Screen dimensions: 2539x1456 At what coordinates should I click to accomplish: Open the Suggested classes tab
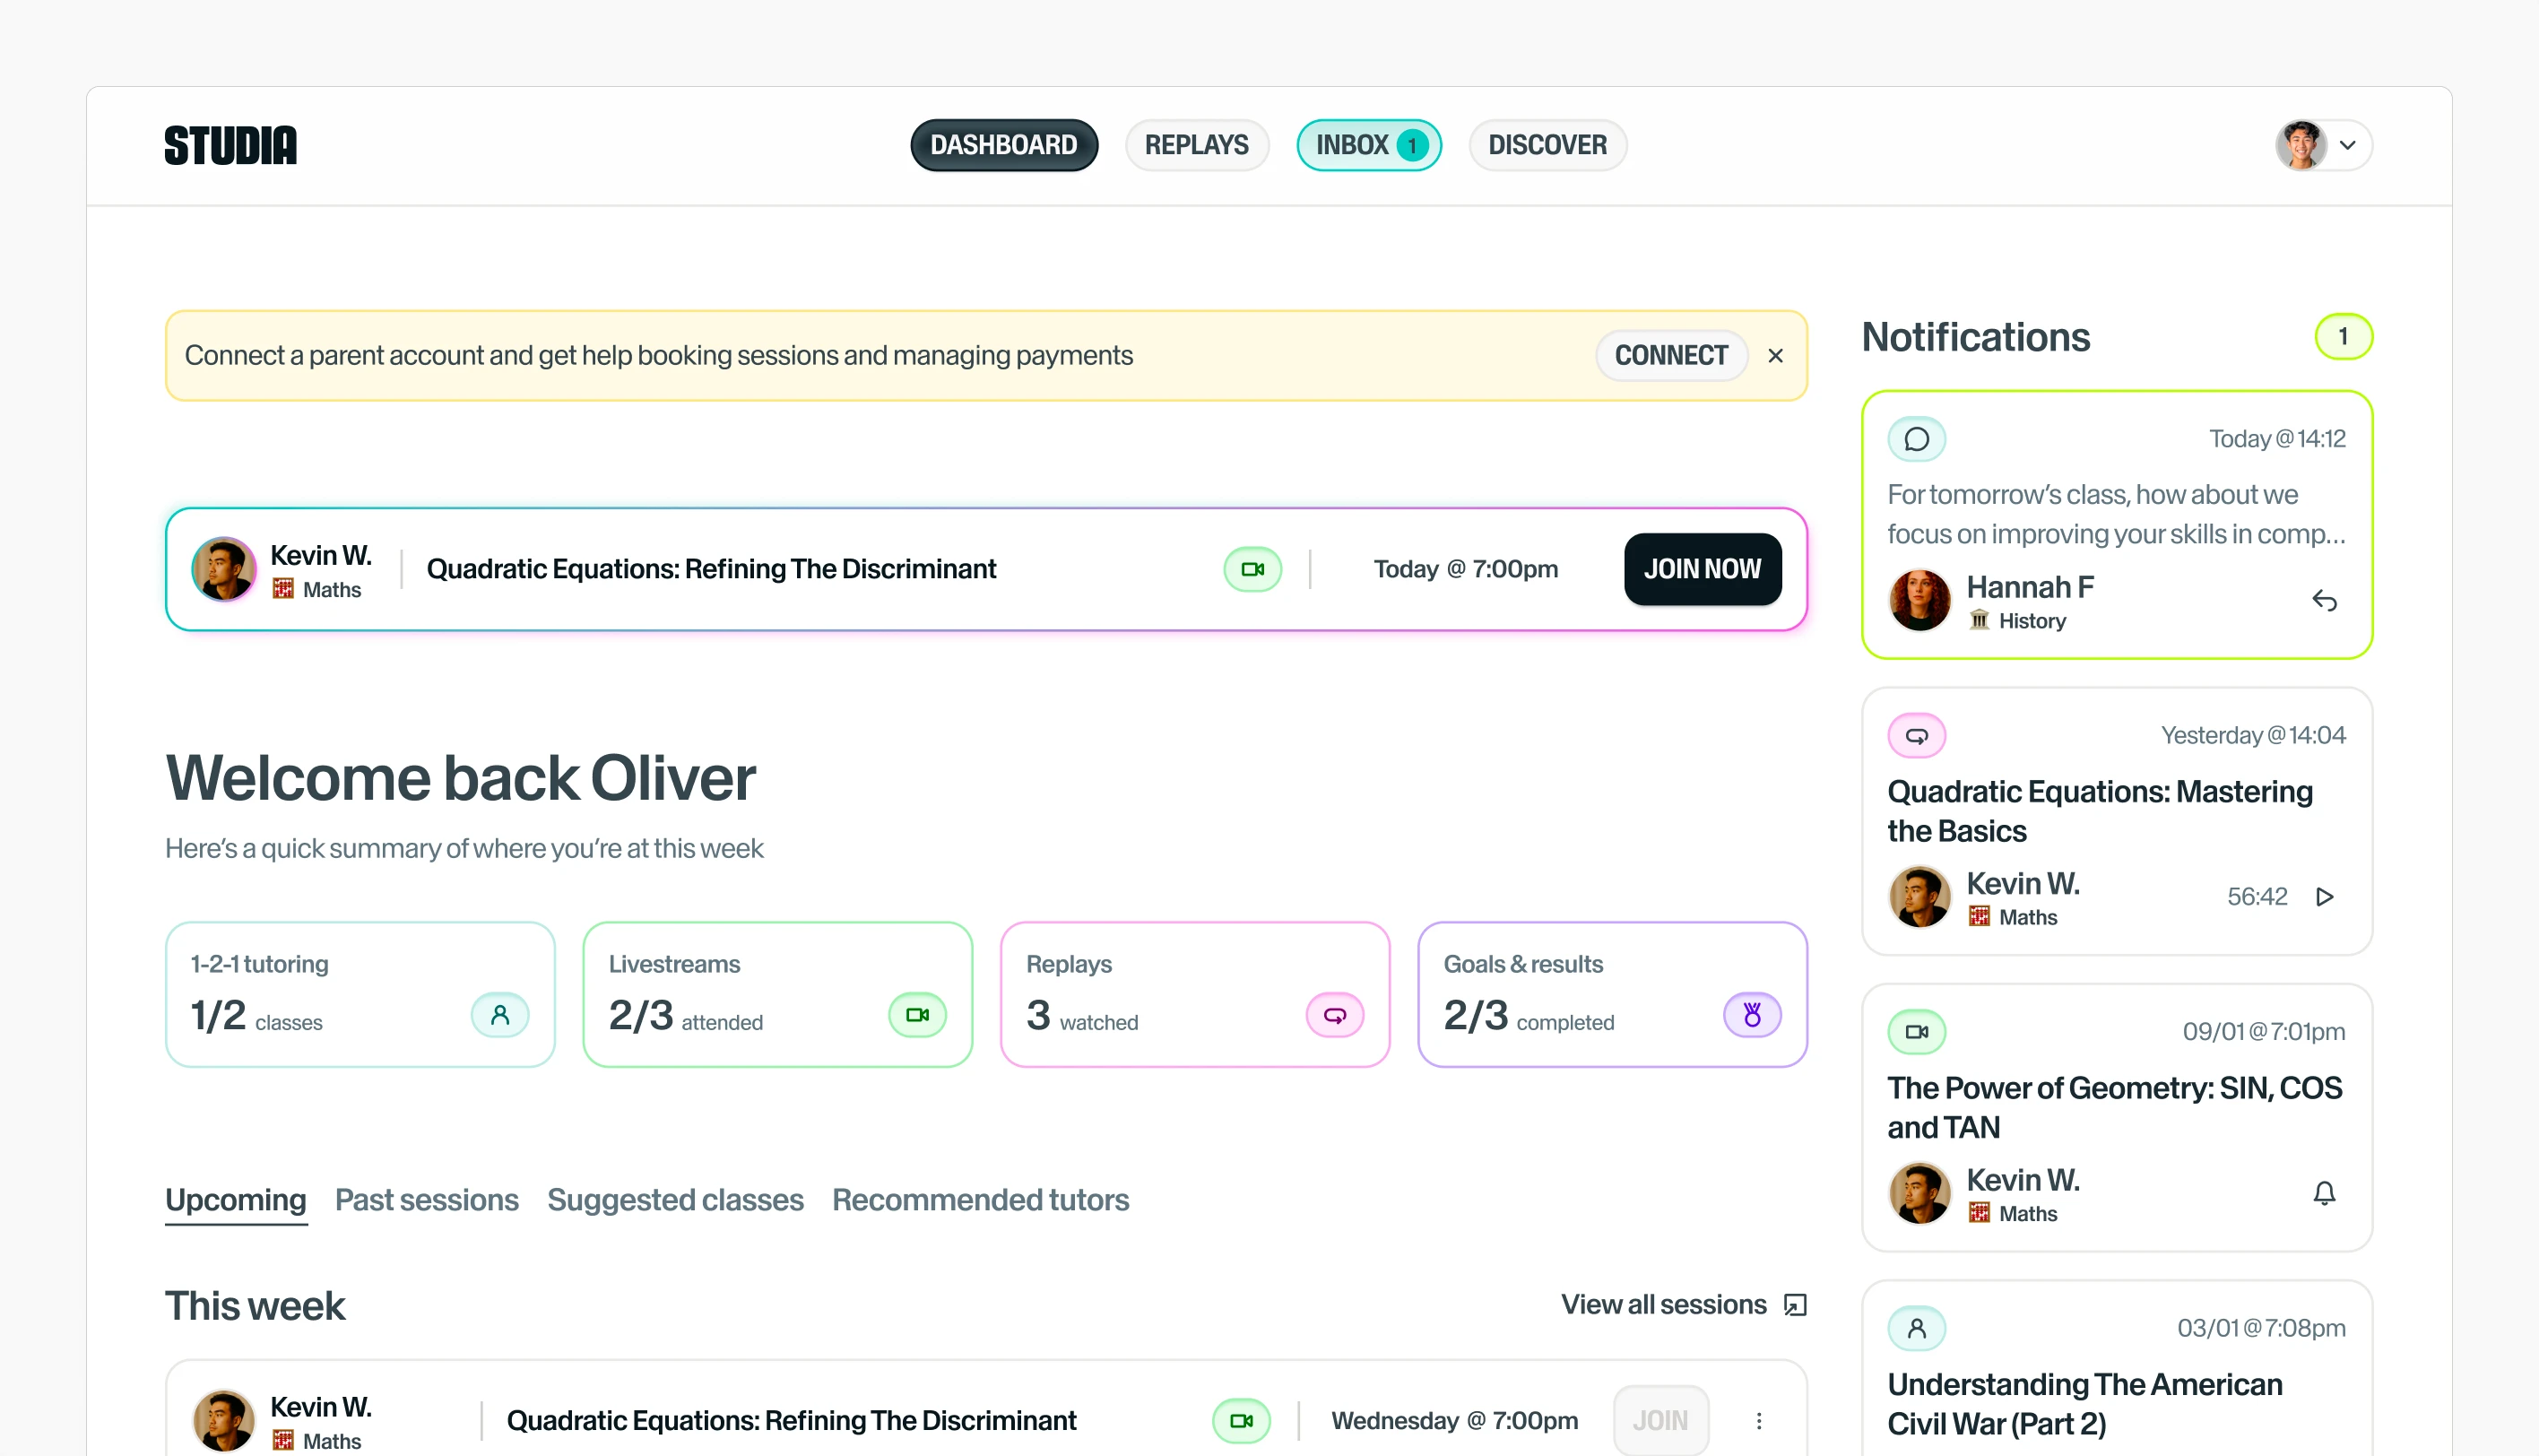675,1200
